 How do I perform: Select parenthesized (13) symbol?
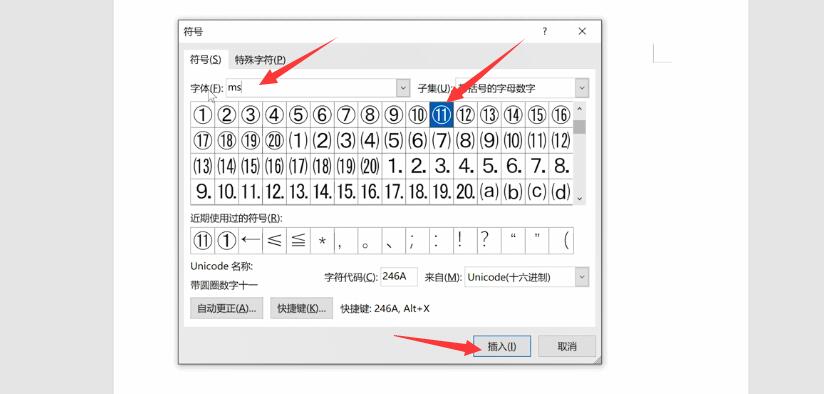[203, 166]
